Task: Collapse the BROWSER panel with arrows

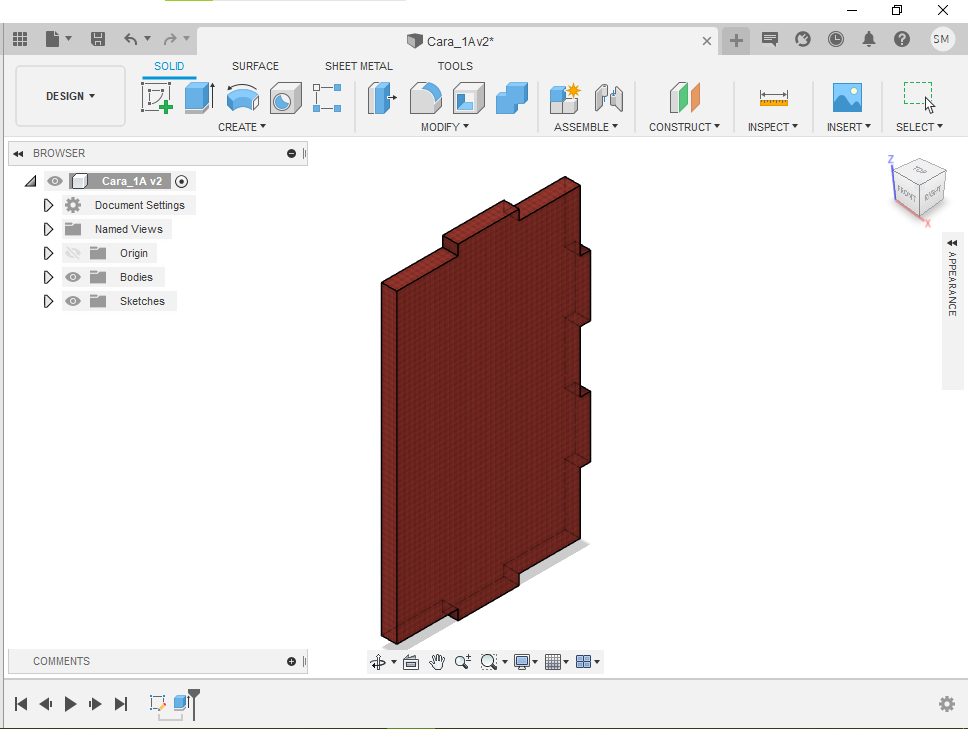Action: 18,154
